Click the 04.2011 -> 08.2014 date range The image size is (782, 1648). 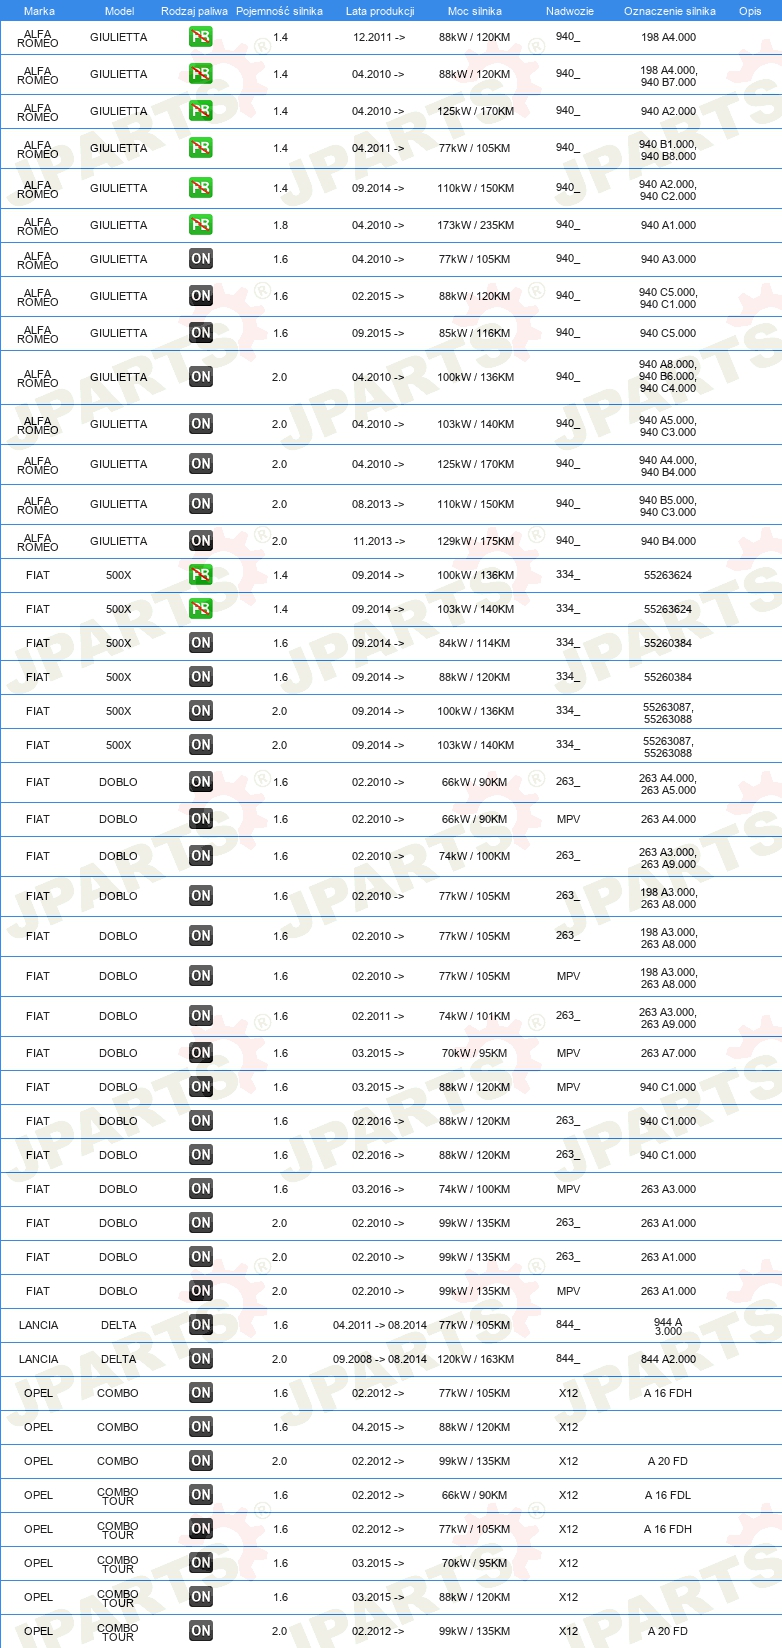pyautogui.click(x=380, y=1325)
